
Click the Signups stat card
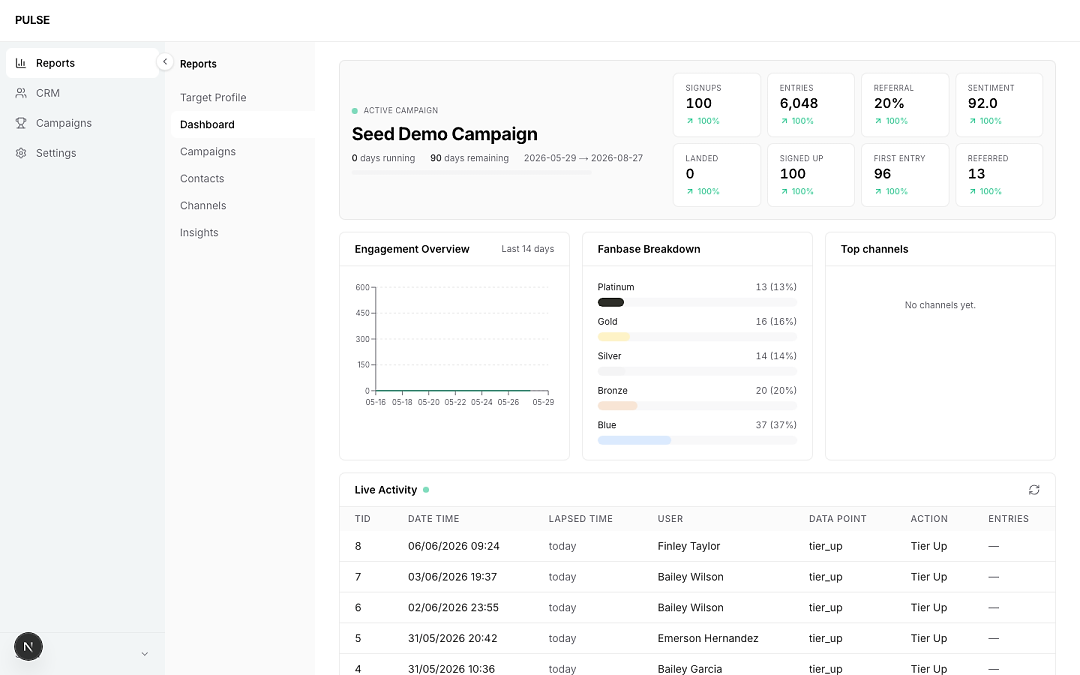[717, 105]
